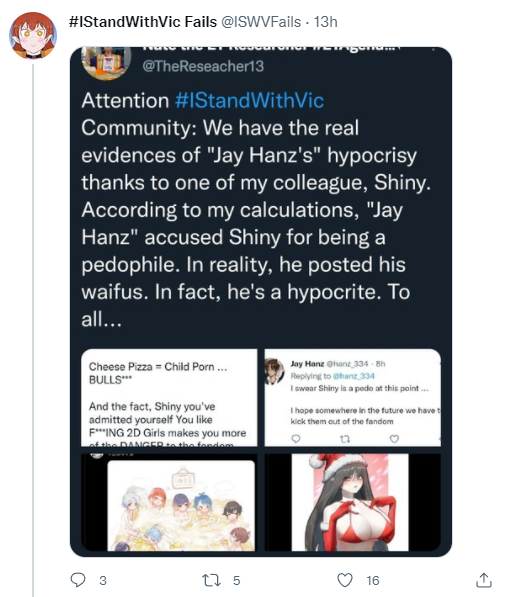The height and width of the screenshot is (597, 522).
Task: Open the @ISWVFails handle link
Action: point(261,22)
